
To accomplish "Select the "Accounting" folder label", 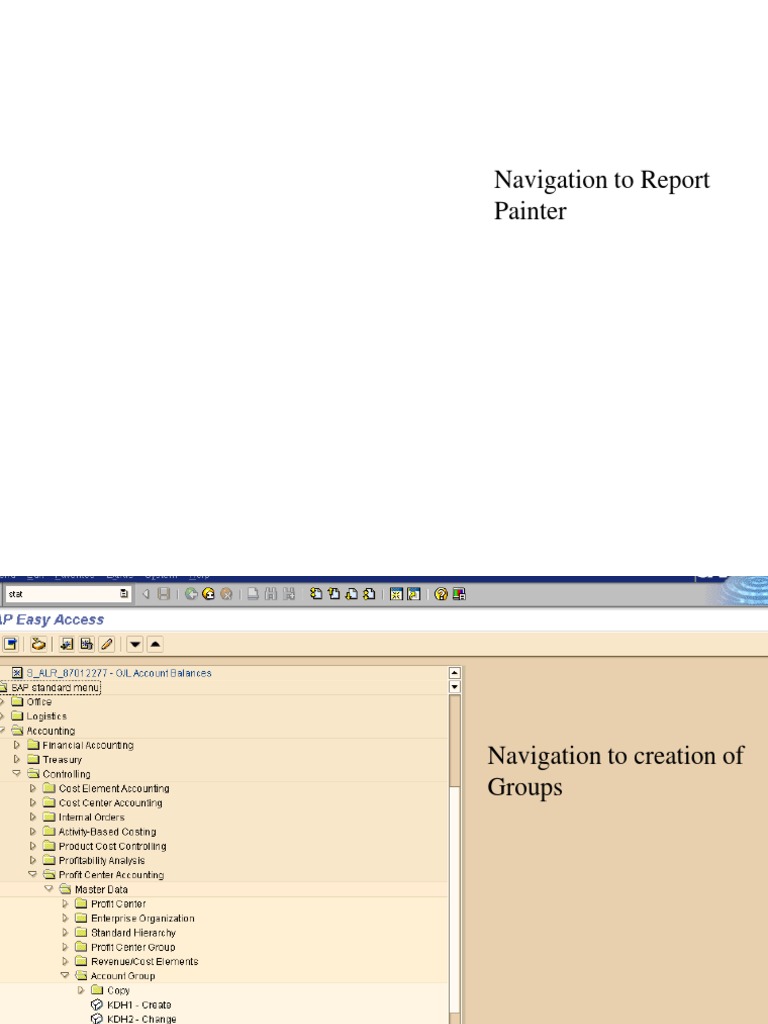I will [x=51, y=731].
